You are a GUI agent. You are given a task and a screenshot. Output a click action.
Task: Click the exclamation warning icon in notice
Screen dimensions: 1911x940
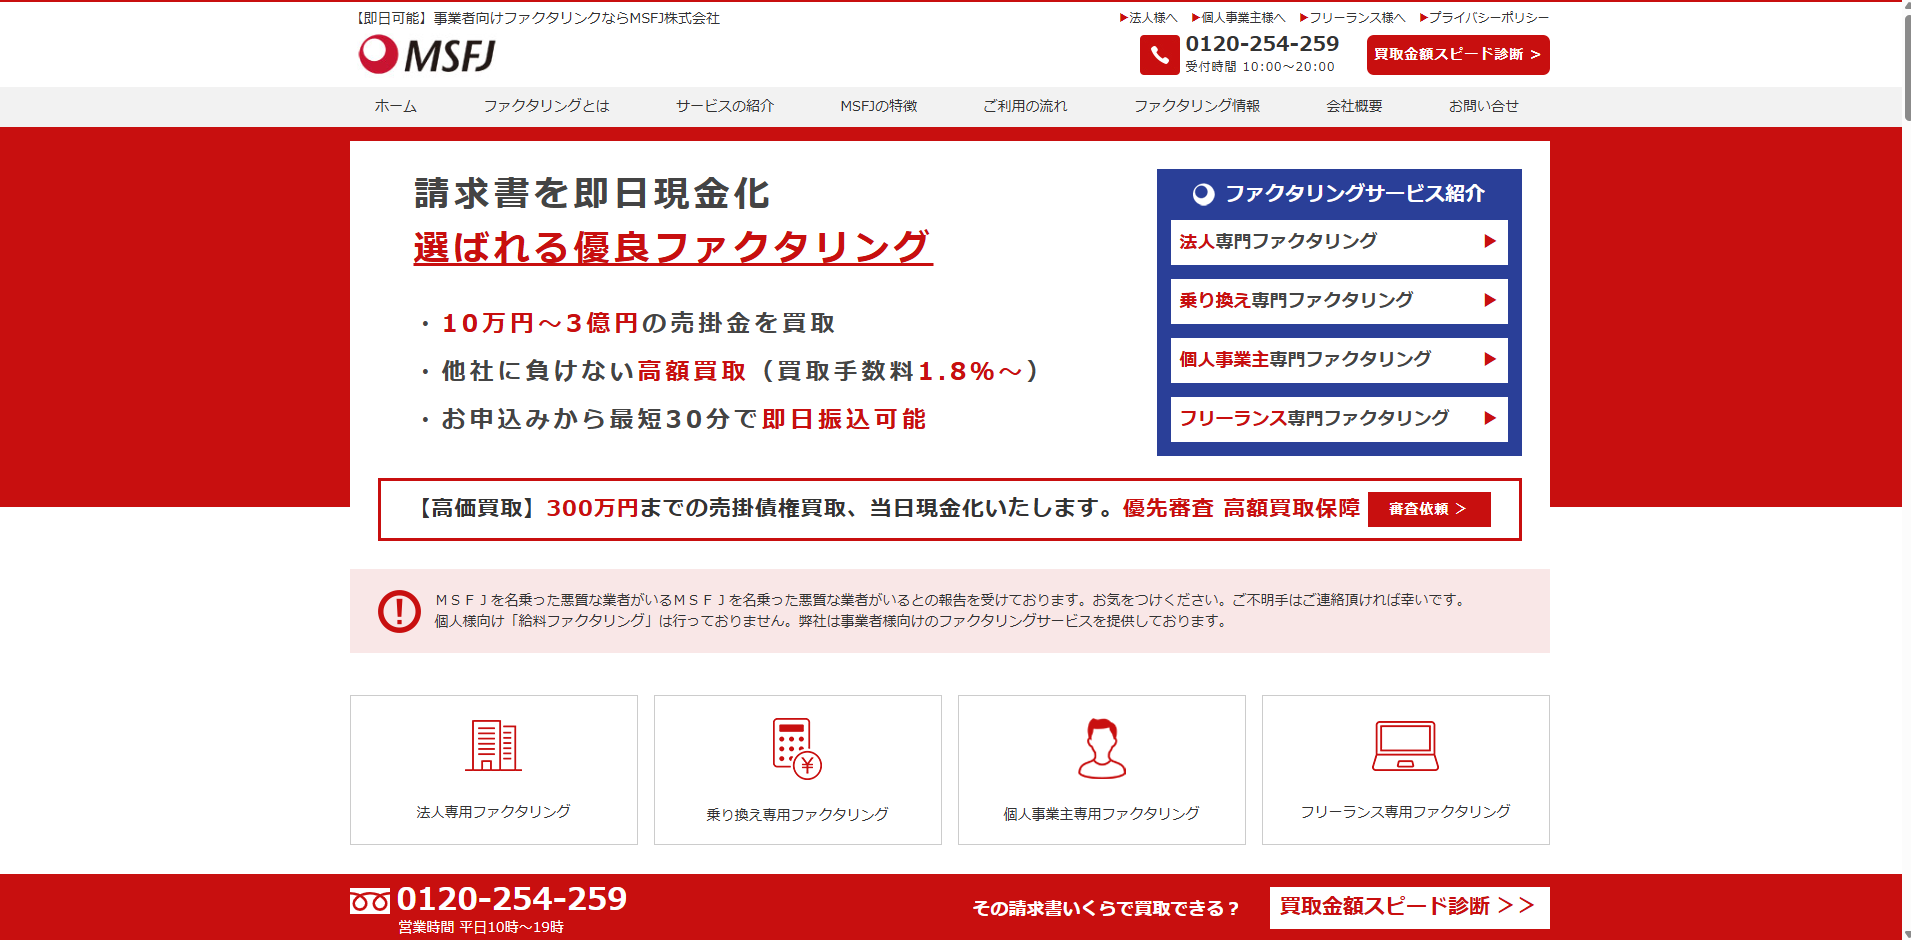coord(399,610)
